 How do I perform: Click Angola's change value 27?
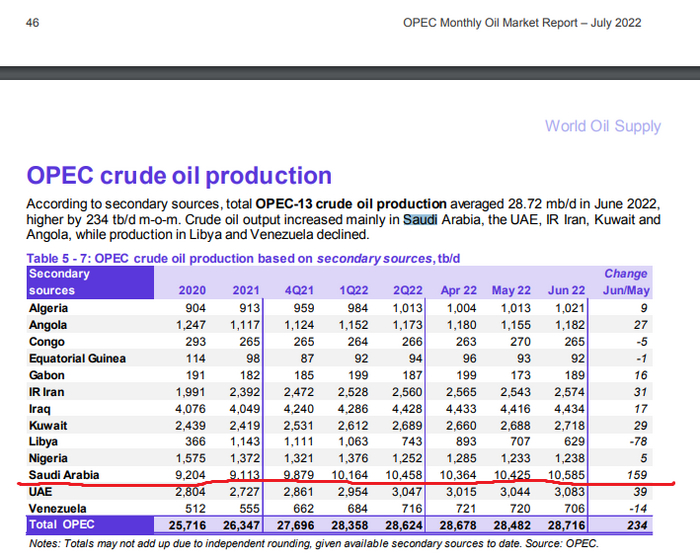click(641, 325)
